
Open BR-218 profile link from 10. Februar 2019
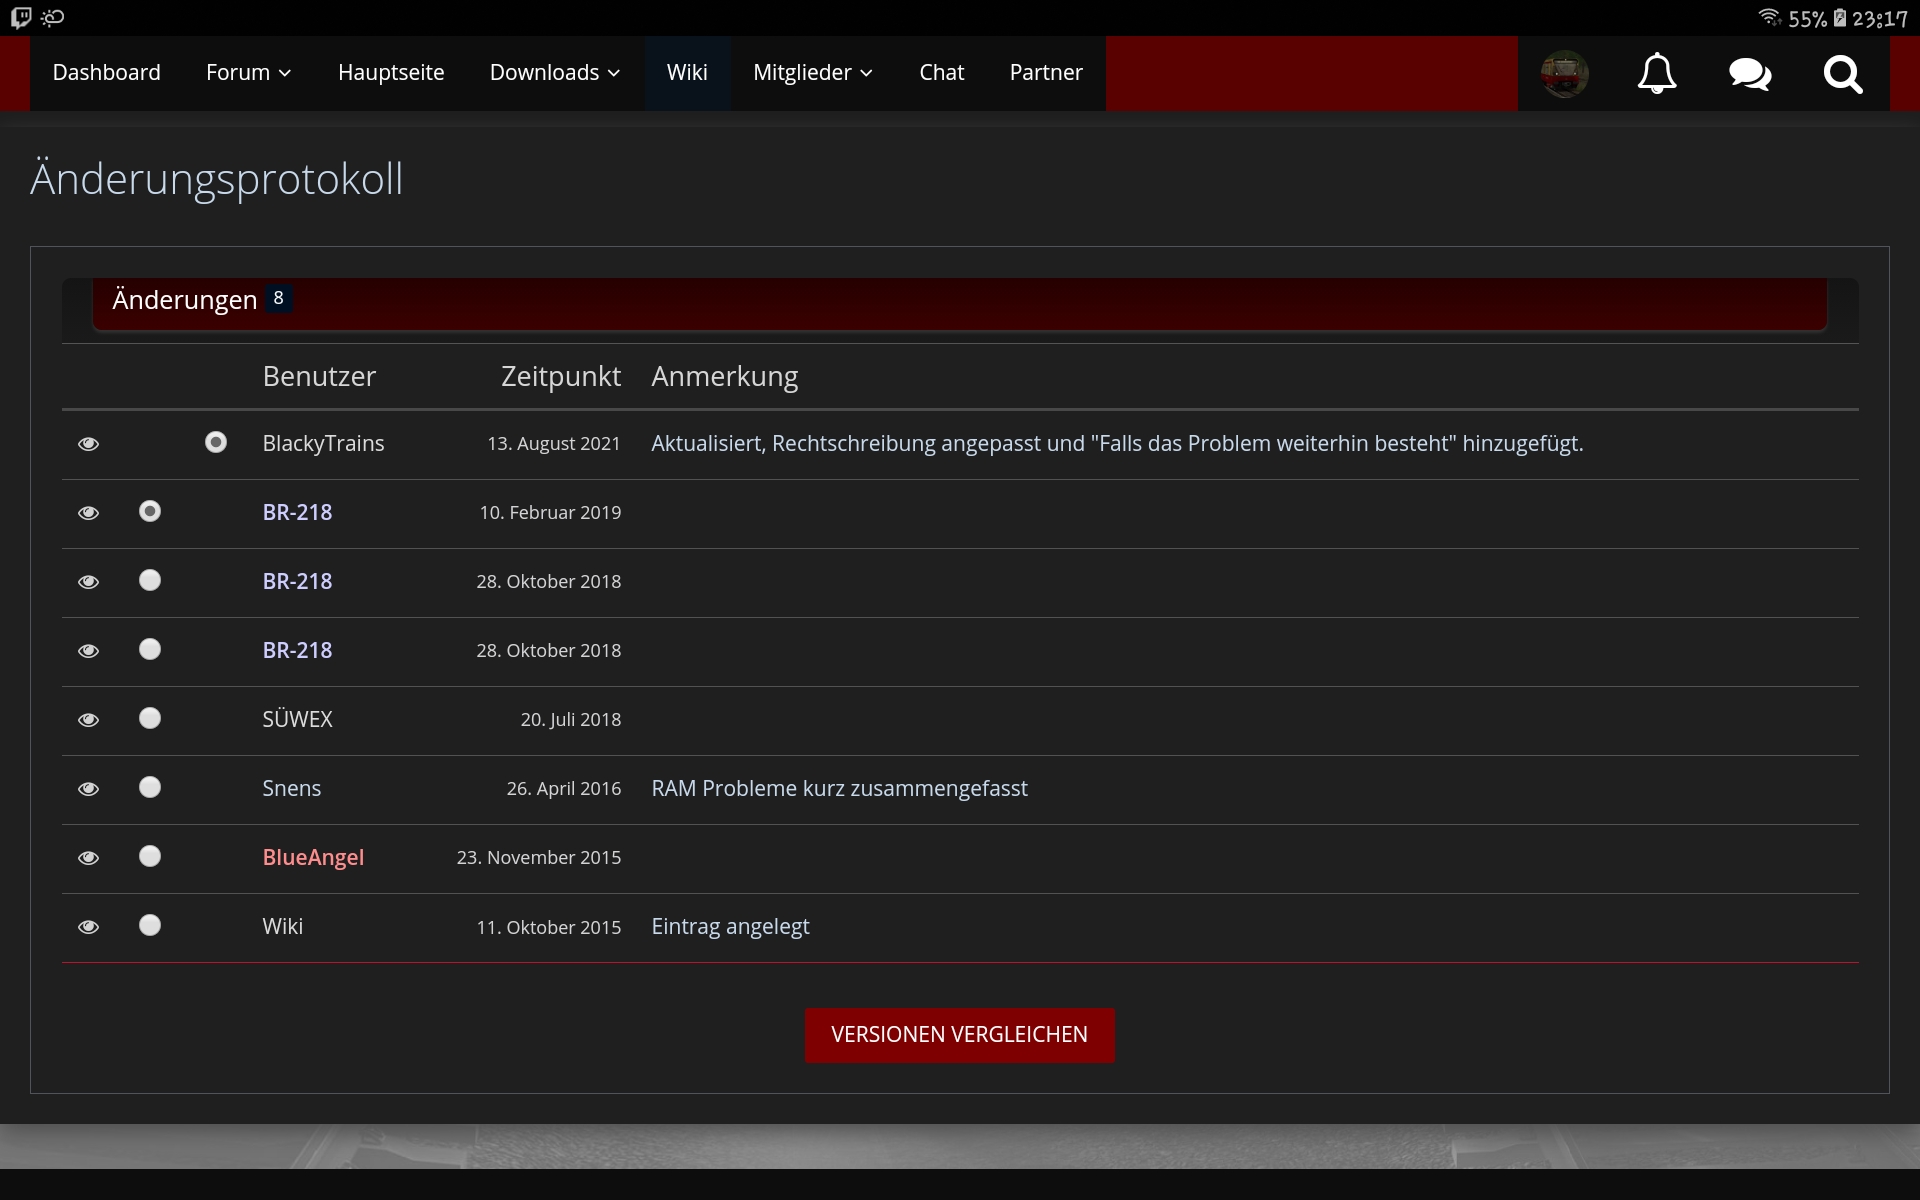click(297, 512)
